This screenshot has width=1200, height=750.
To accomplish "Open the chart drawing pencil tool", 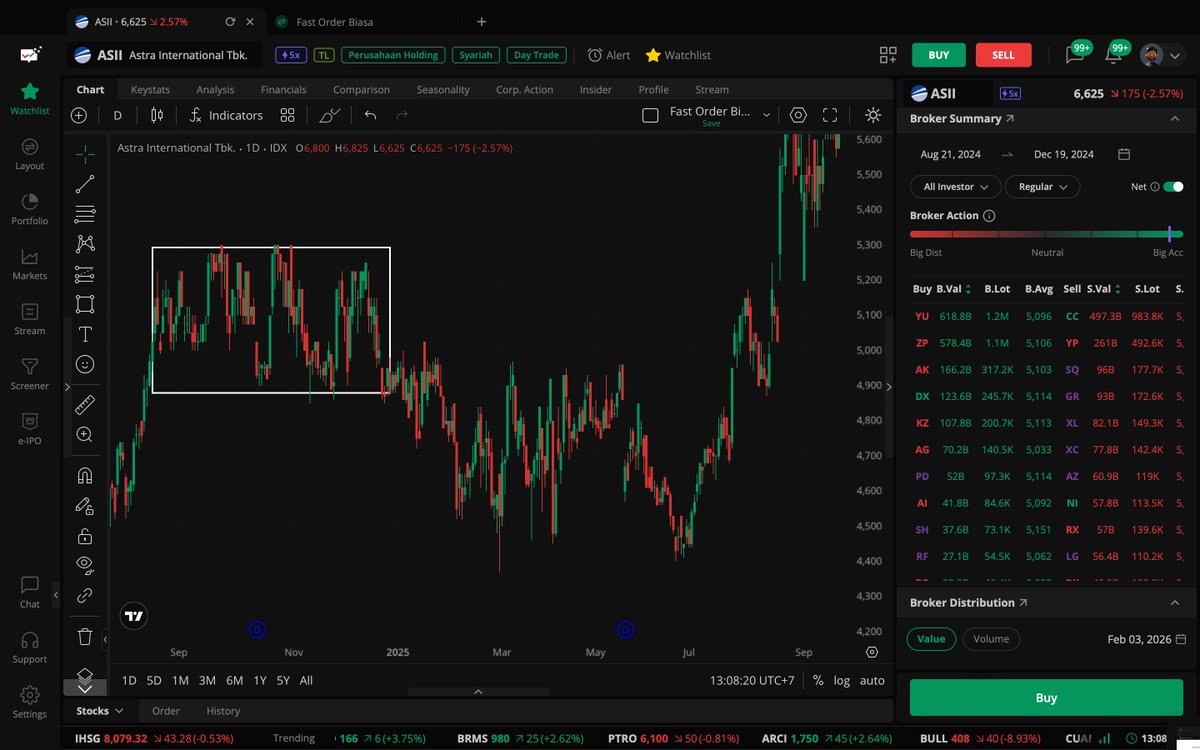I will tap(330, 115).
